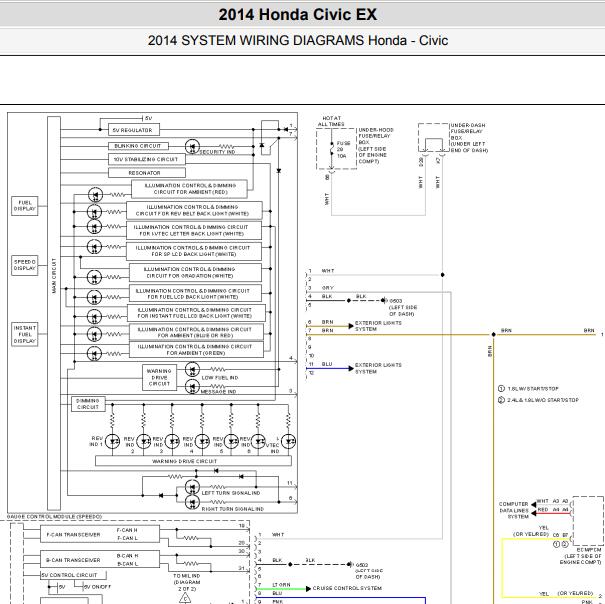Pick the "RESONATOR" block
Viewport: 605px width, 604px height.
[147, 173]
